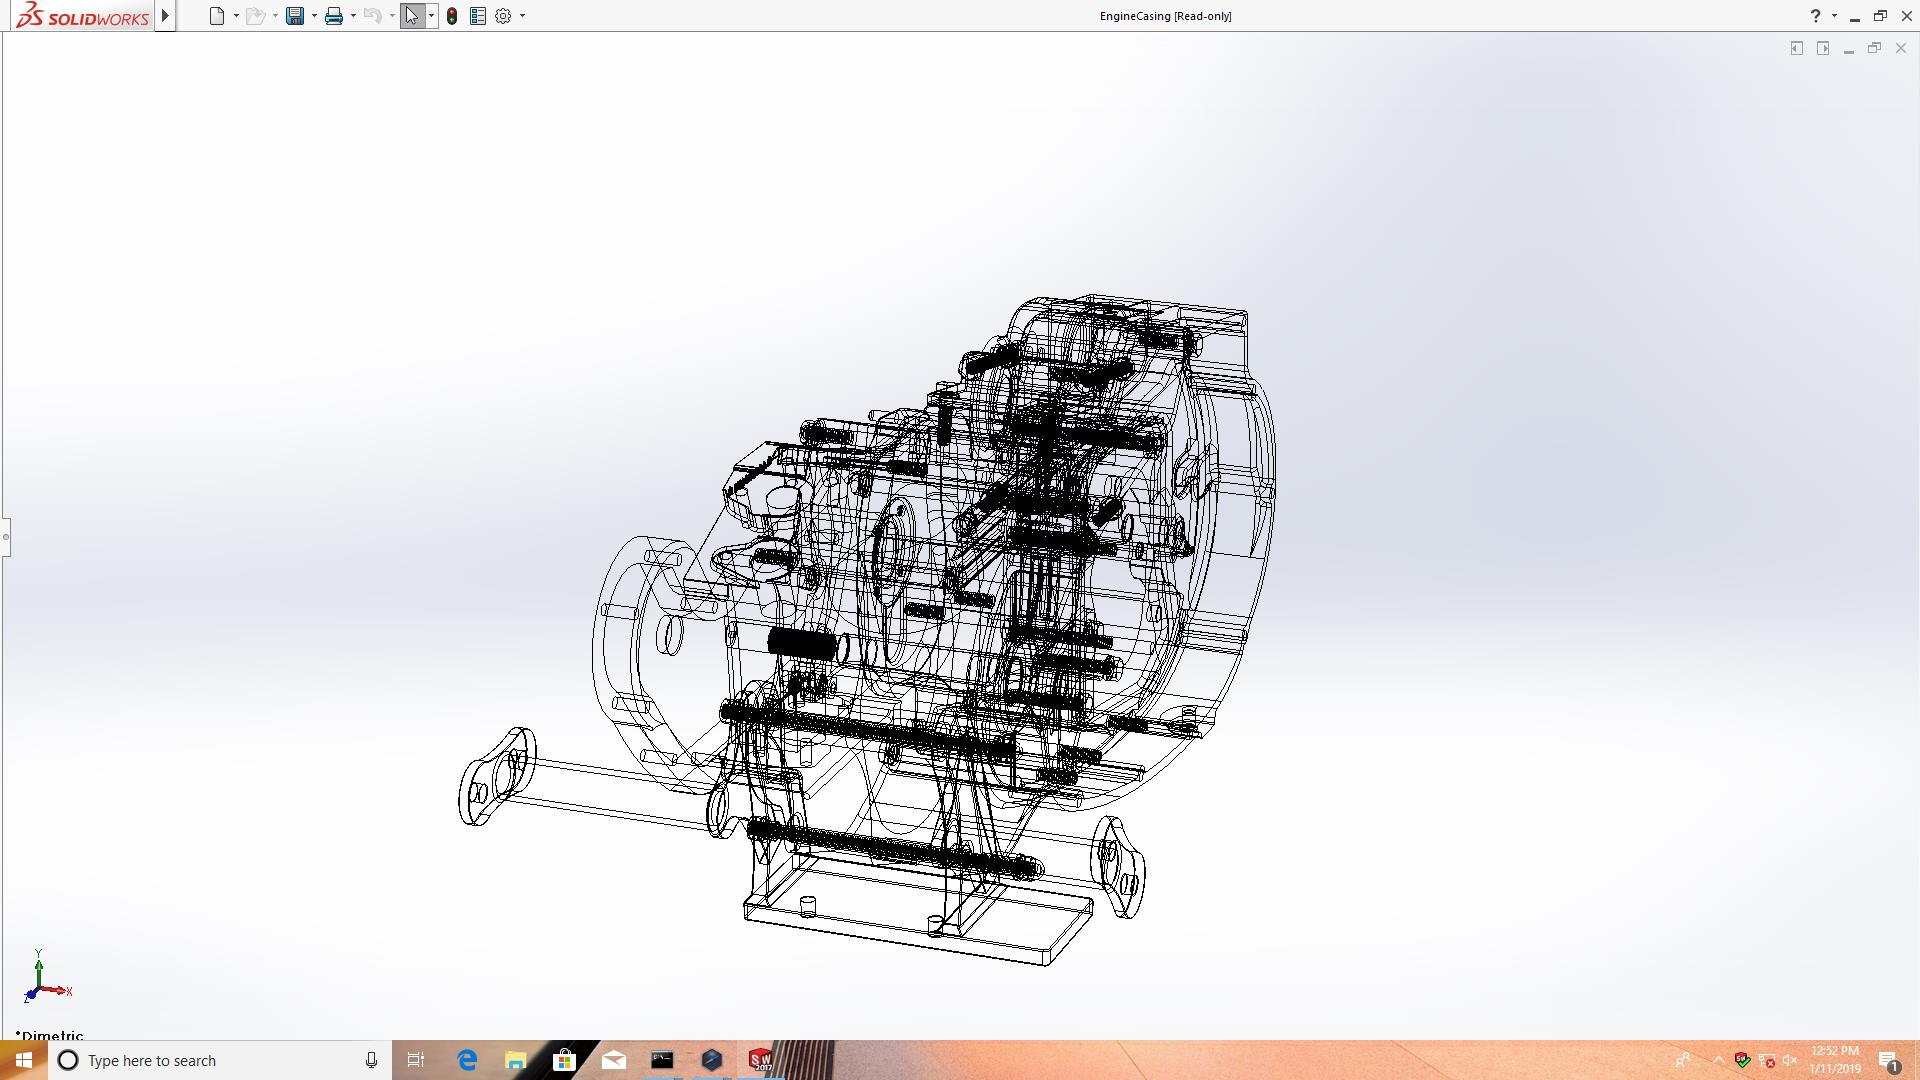Toggle the Select arrow tool
Image resolution: width=1920 pixels, height=1080 pixels.
tap(411, 16)
